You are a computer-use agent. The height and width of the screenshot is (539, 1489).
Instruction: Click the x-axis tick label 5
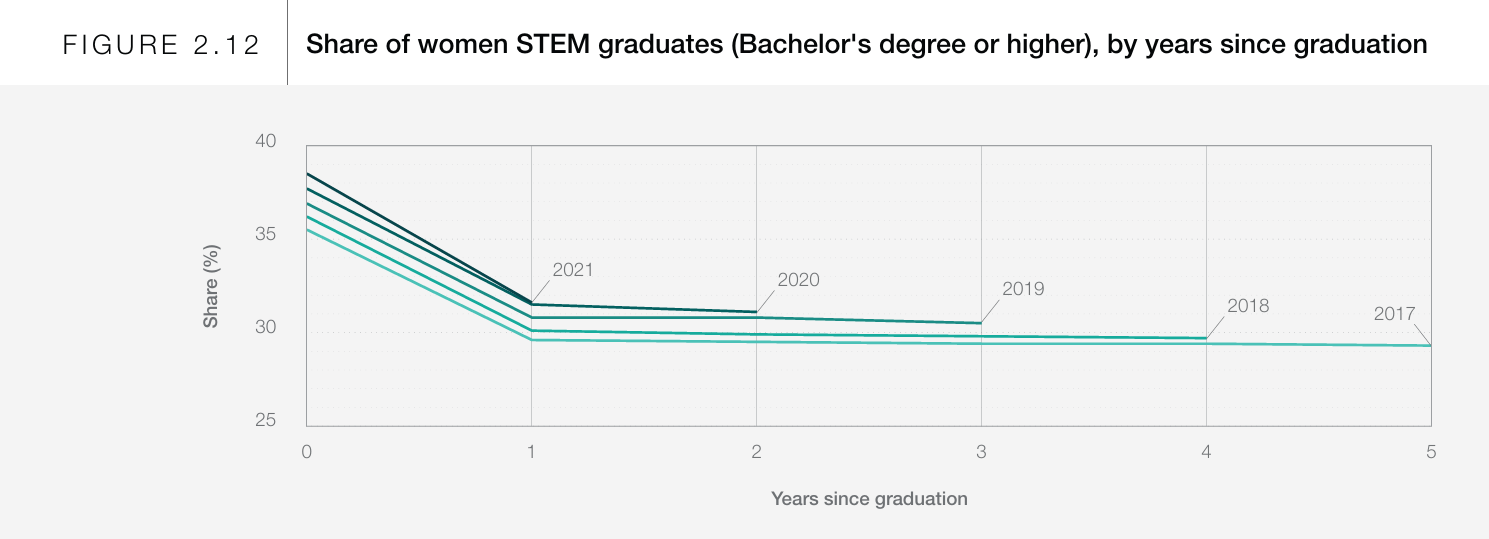pyautogui.click(x=1431, y=452)
